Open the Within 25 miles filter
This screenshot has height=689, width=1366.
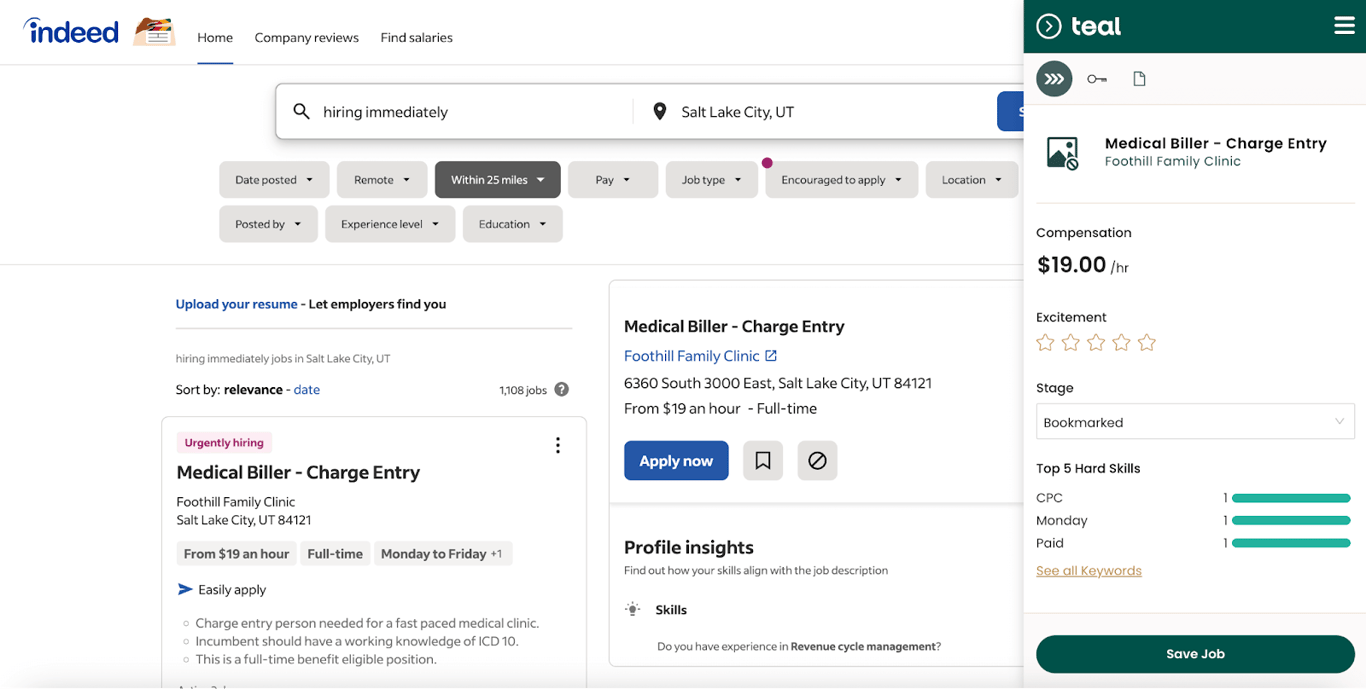[497, 180]
